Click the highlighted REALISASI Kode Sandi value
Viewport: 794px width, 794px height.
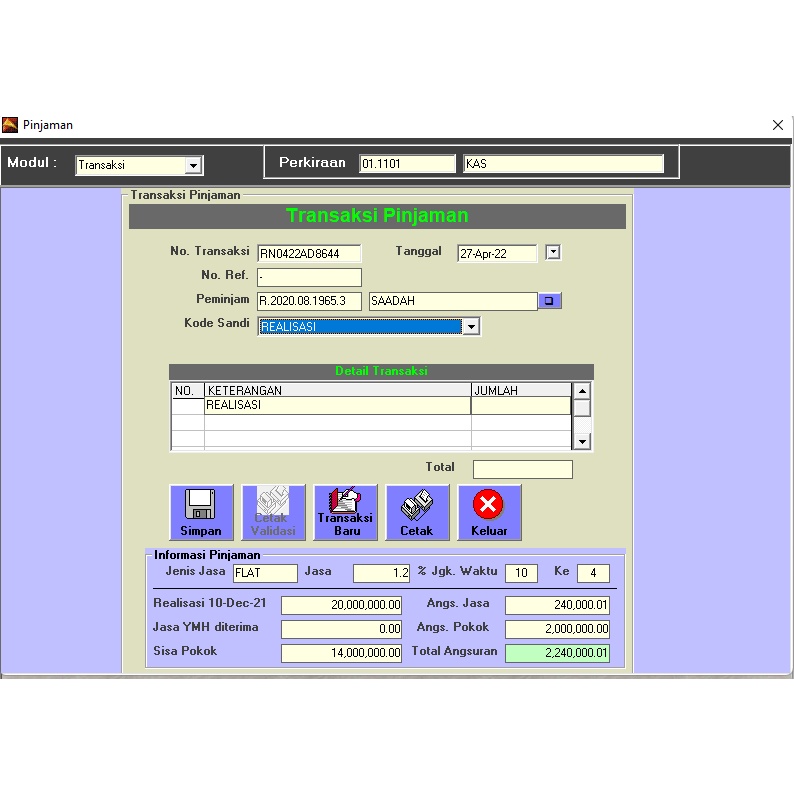pyautogui.click(x=361, y=327)
